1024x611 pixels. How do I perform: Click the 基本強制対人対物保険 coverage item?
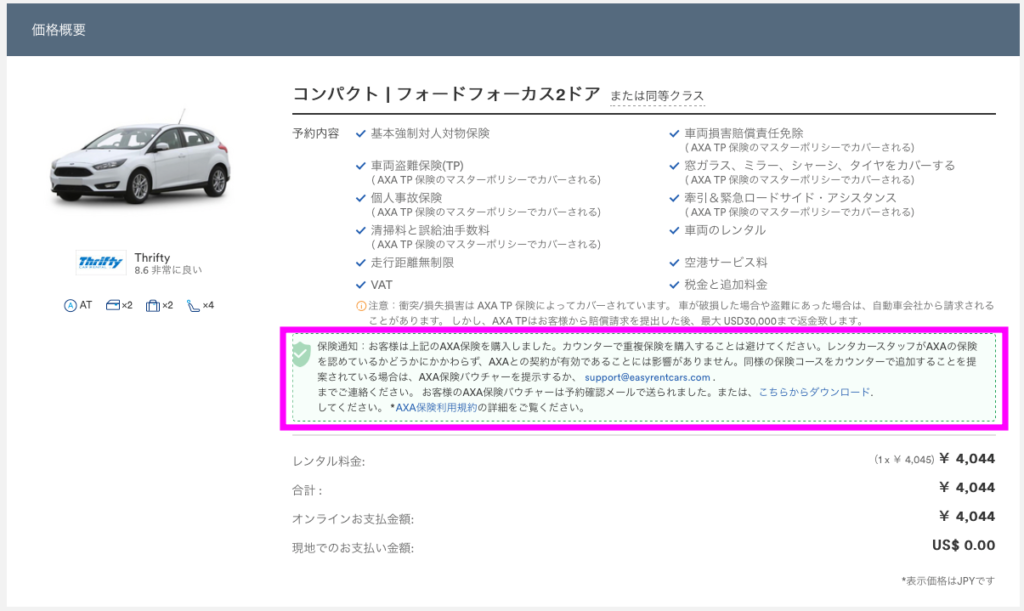pos(430,133)
